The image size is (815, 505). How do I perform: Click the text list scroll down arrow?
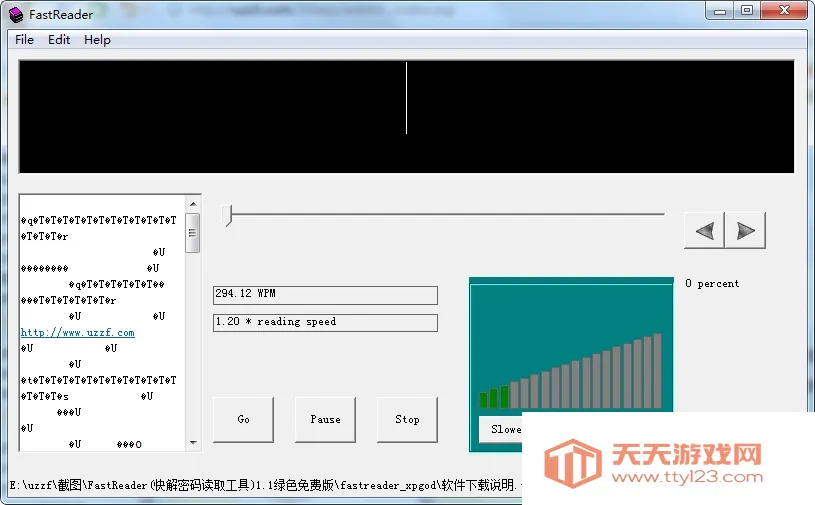click(x=193, y=443)
